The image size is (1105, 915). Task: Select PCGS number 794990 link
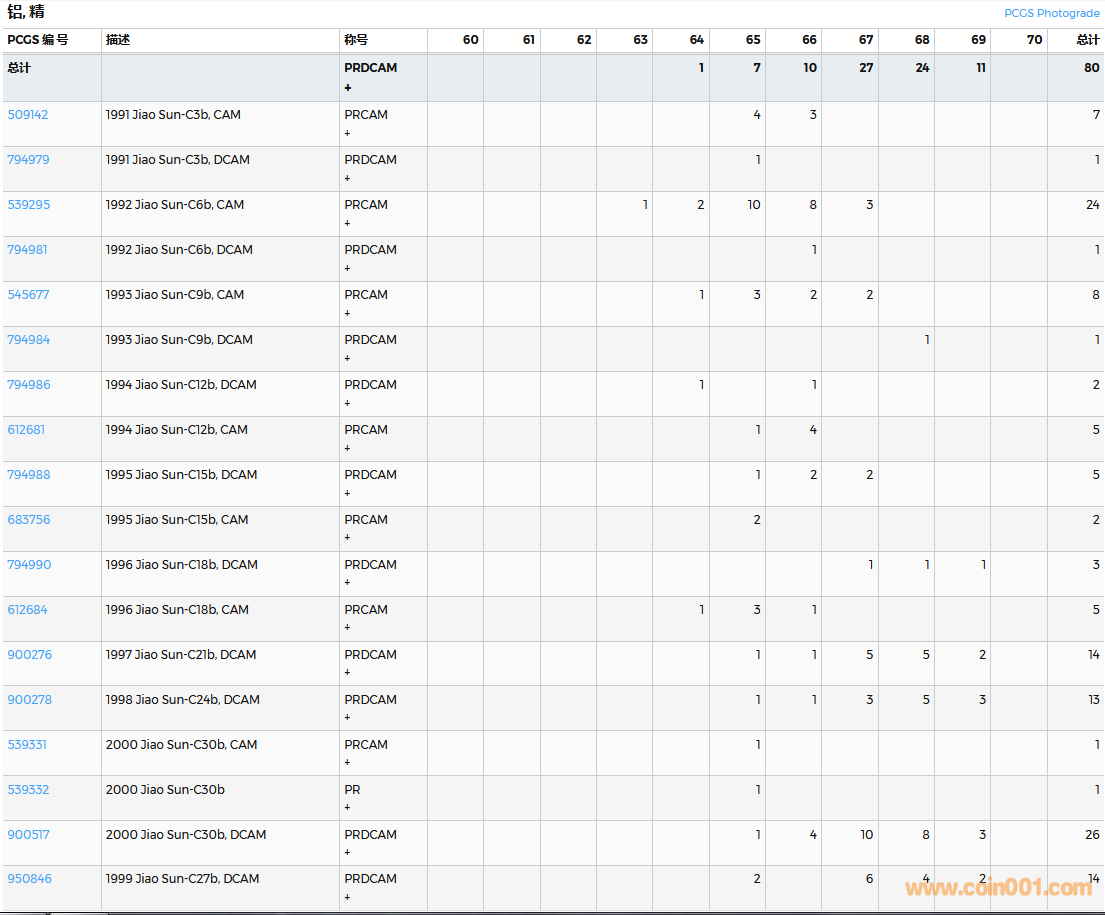pos(28,565)
